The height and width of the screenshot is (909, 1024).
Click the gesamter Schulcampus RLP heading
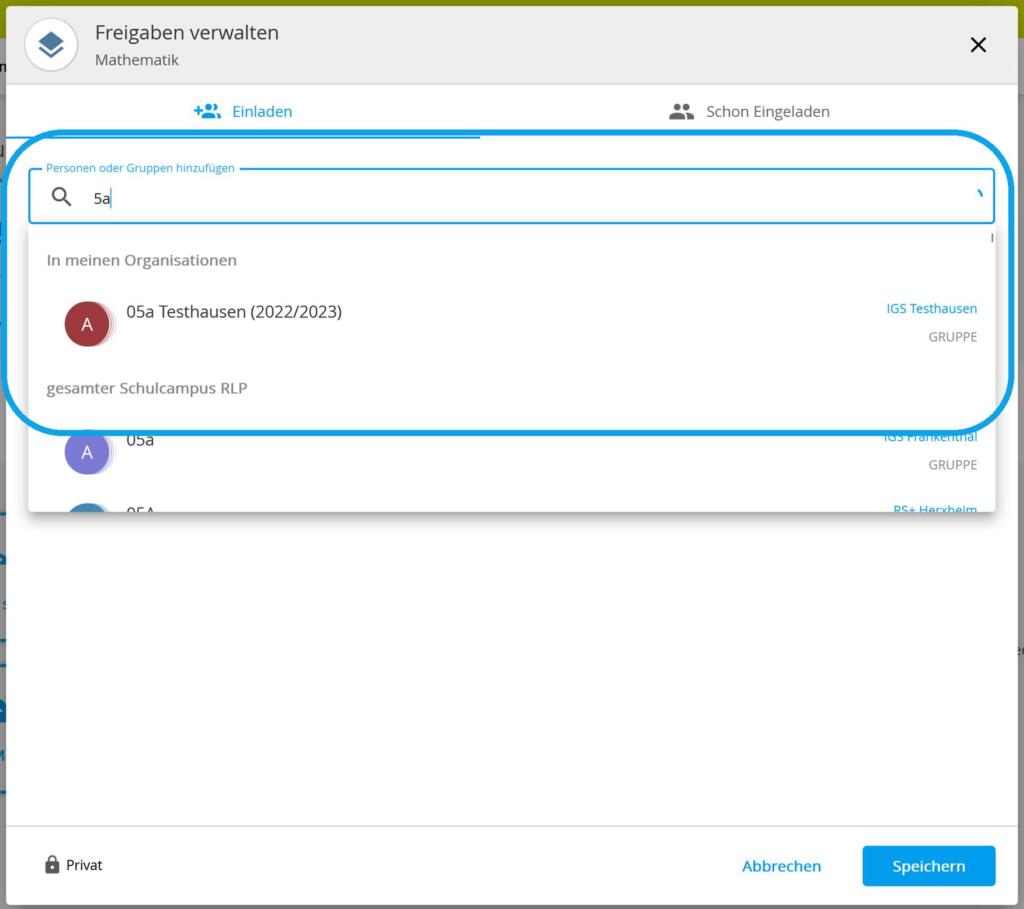click(147, 389)
